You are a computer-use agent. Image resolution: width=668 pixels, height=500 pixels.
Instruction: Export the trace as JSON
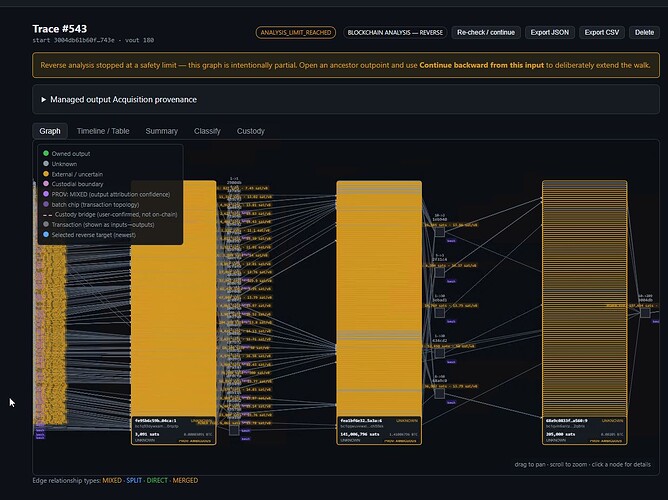(x=550, y=32)
